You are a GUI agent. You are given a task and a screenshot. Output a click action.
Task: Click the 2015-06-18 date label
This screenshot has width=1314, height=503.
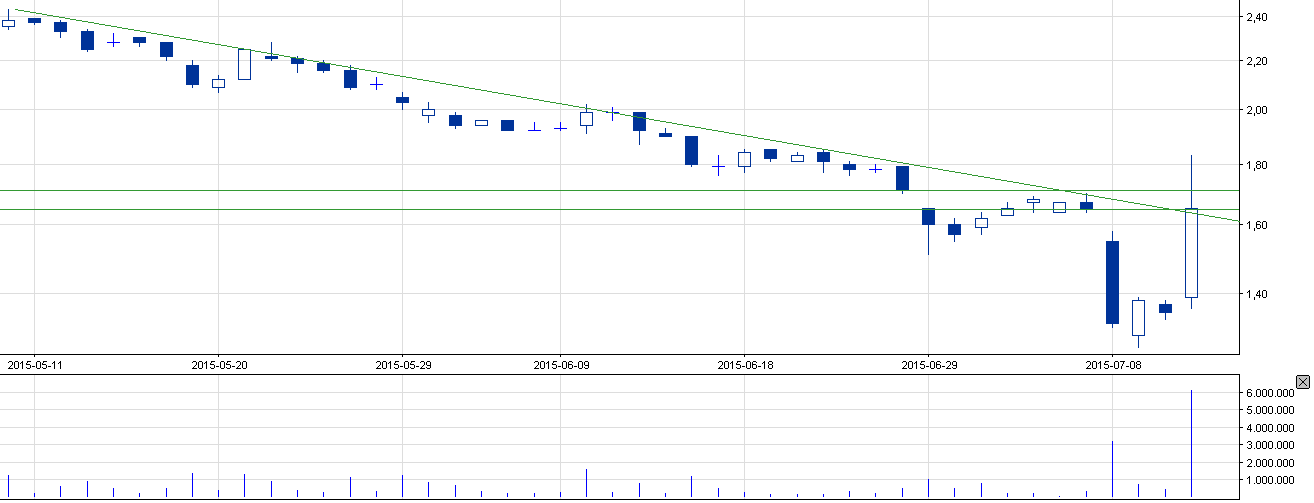(x=745, y=365)
